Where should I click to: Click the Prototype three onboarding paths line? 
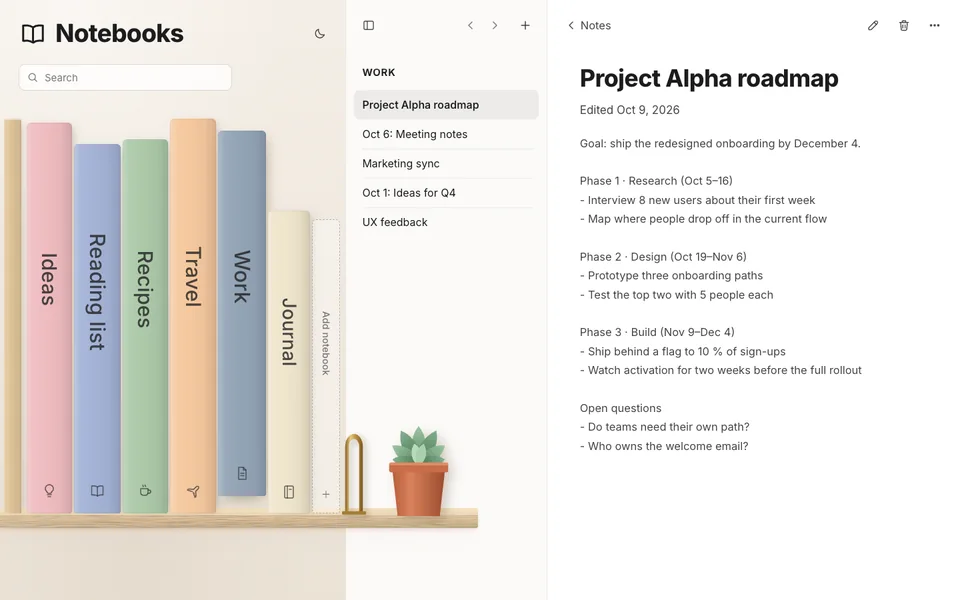671,276
